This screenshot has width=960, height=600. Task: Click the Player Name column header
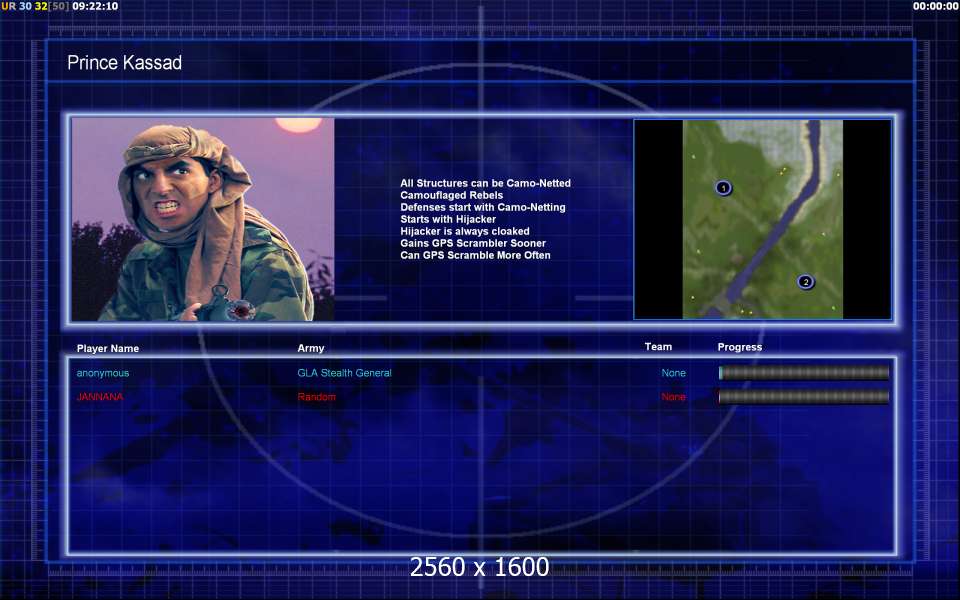click(x=108, y=348)
